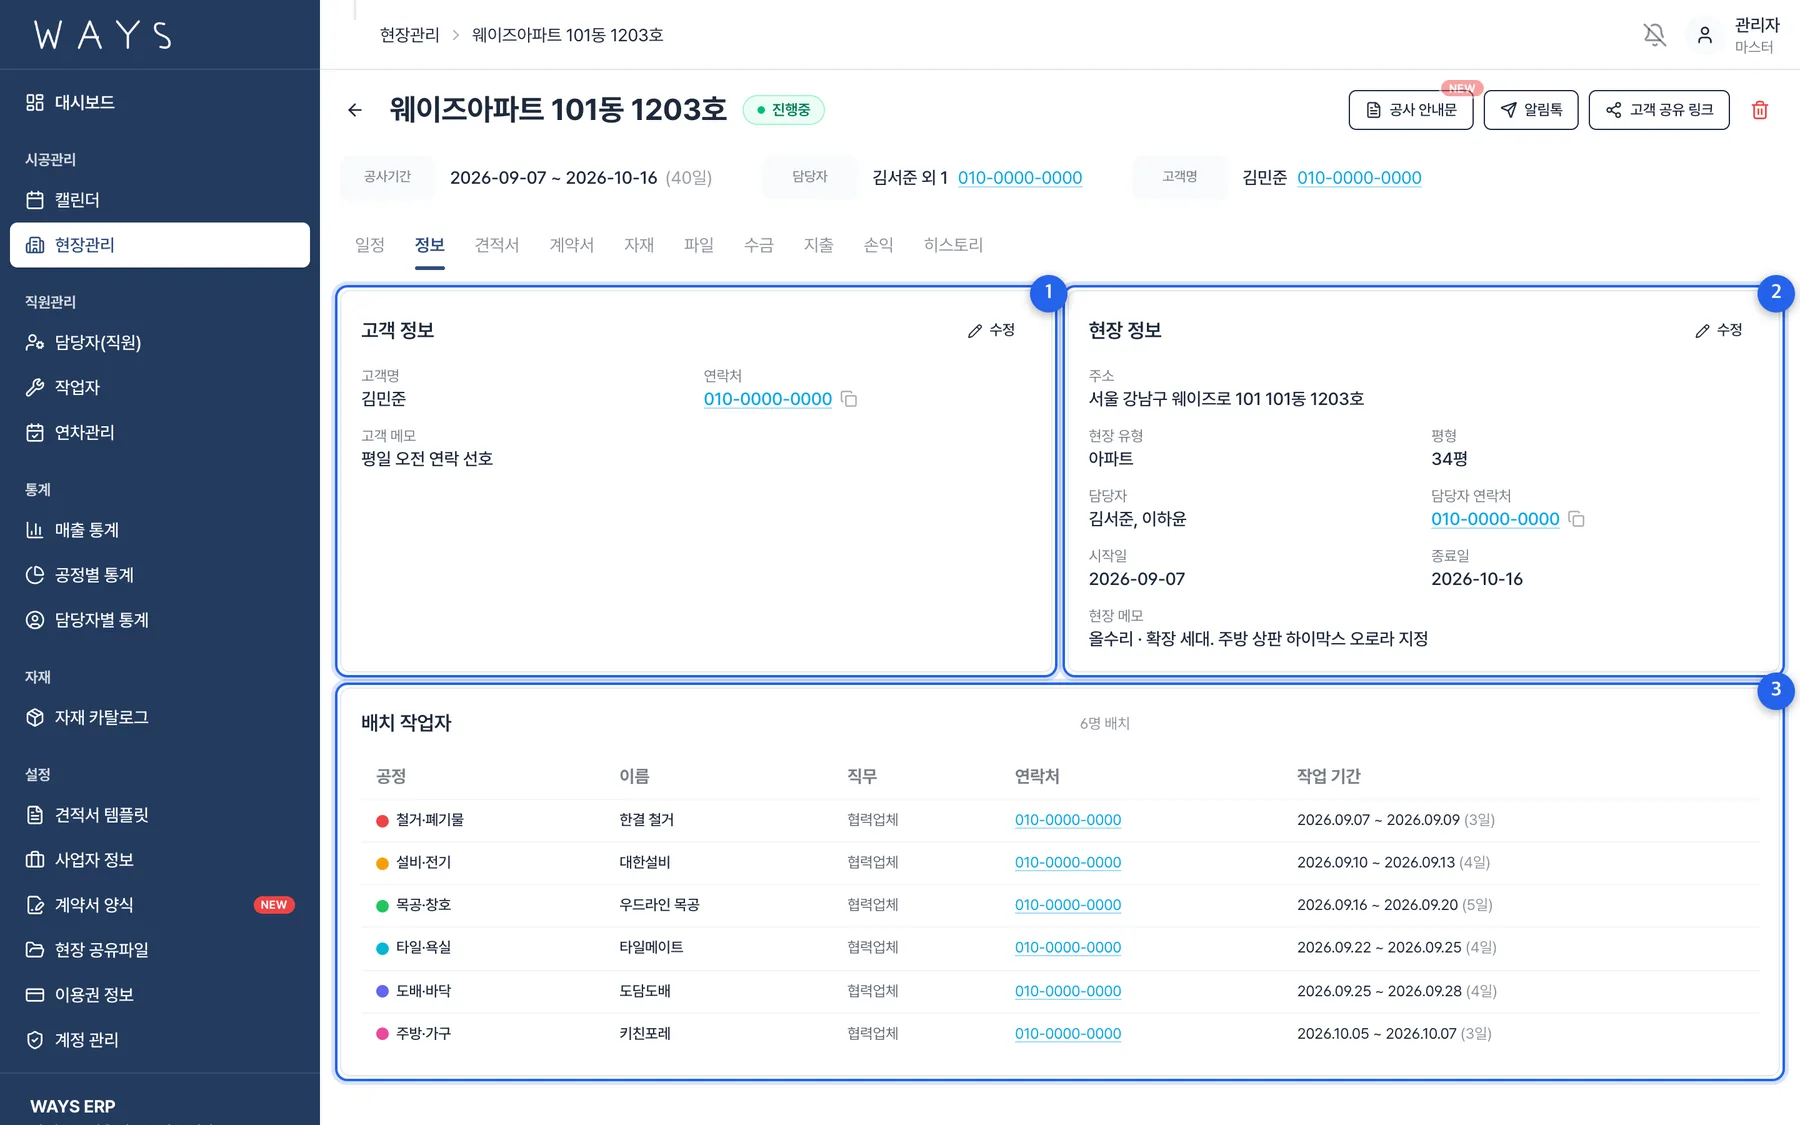Screen dimensions: 1800x1125
Task: Click the 한결 철거 worker phone link
Action: 1068,820
